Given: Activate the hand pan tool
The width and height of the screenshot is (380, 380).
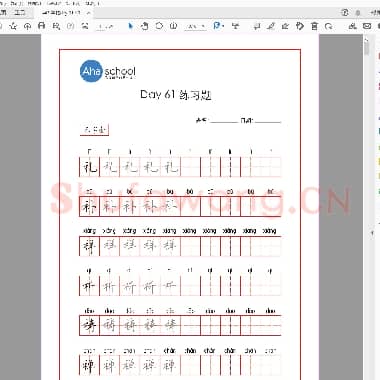Looking at the screenshot, I should tap(145, 26).
